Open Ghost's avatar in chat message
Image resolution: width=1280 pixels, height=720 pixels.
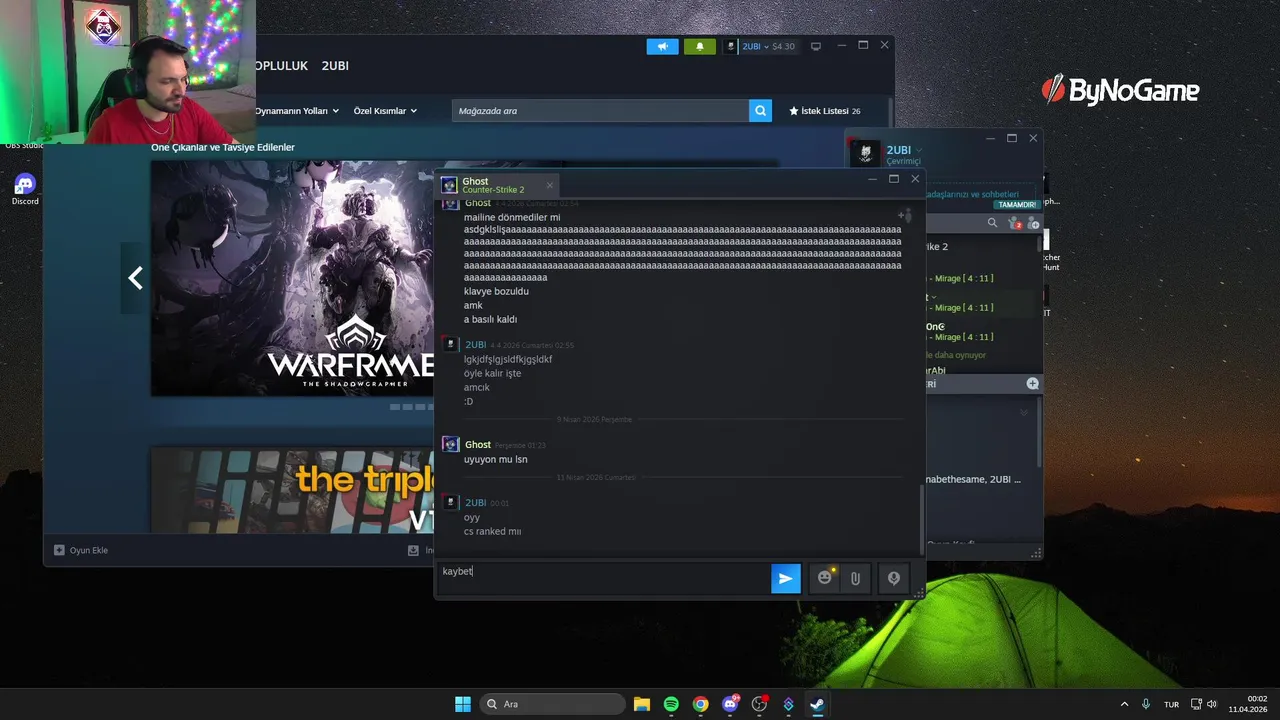point(450,444)
